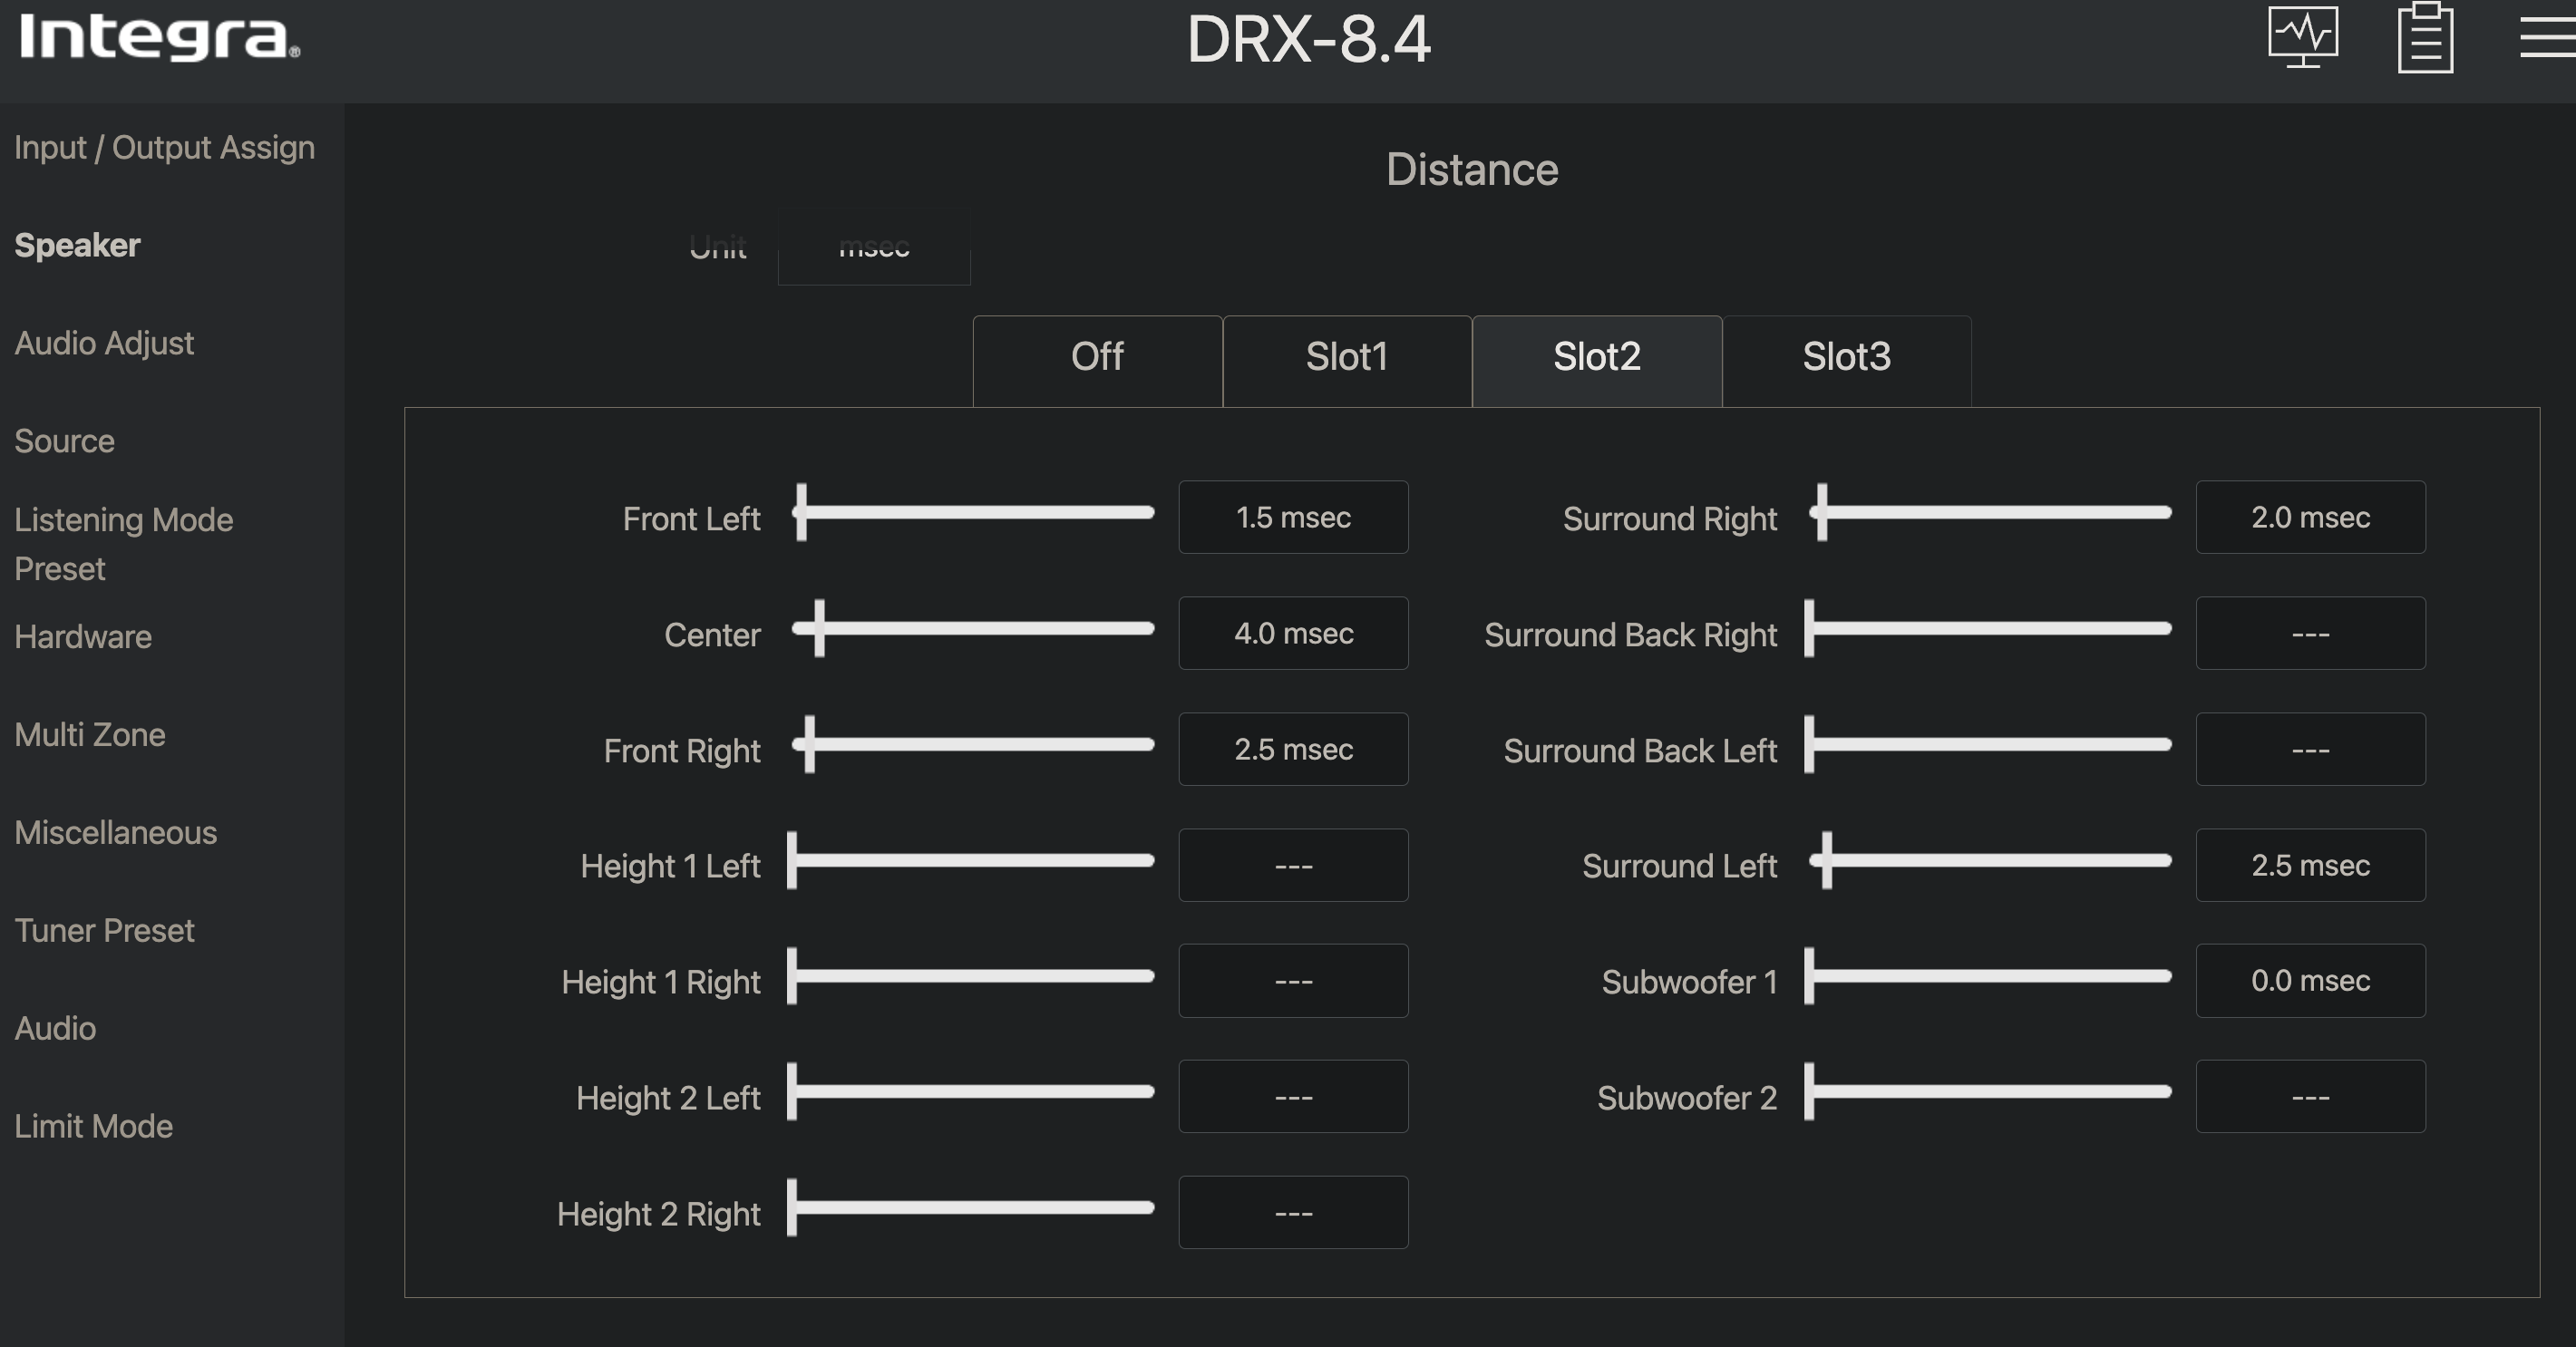Open the Audio Adjust section
Image resolution: width=2576 pixels, height=1347 pixels.
click(x=104, y=343)
